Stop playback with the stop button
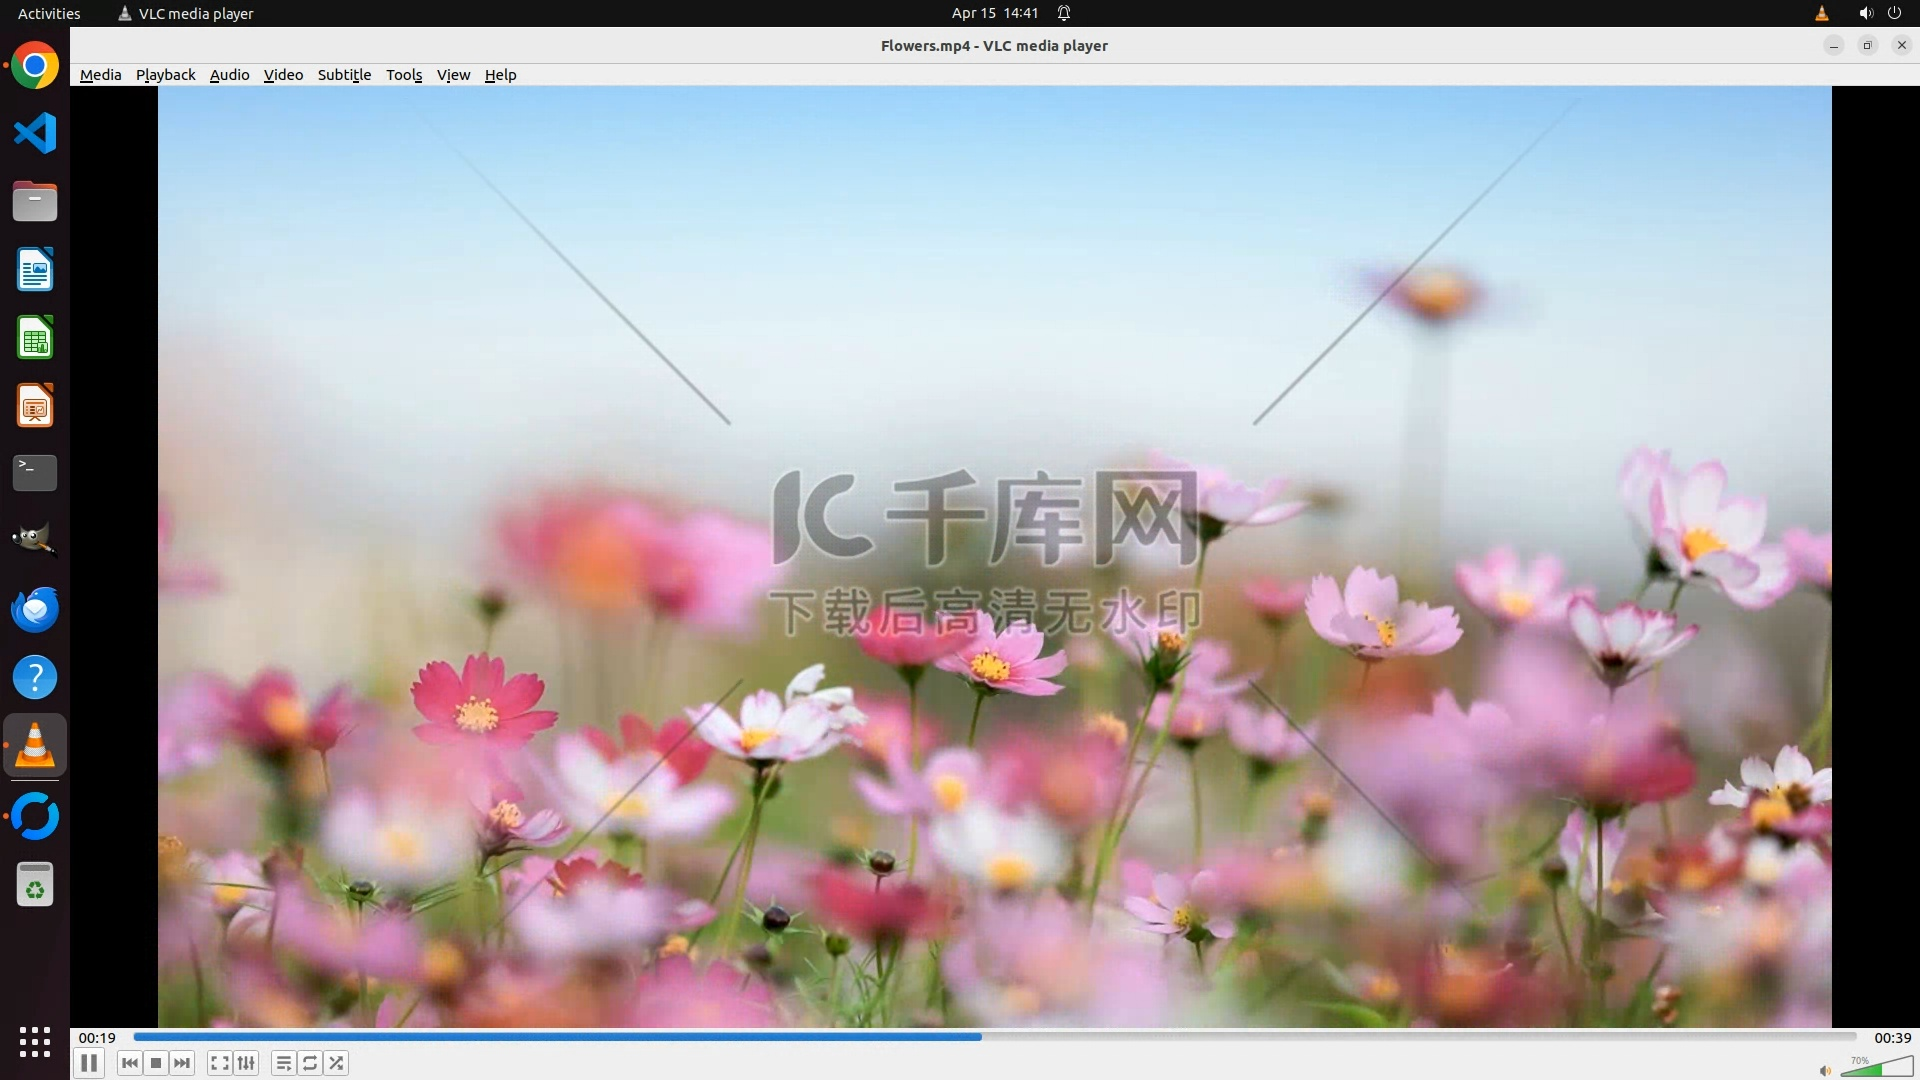The width and height of the screenshot is (1920, 1080). point(156,1063)
